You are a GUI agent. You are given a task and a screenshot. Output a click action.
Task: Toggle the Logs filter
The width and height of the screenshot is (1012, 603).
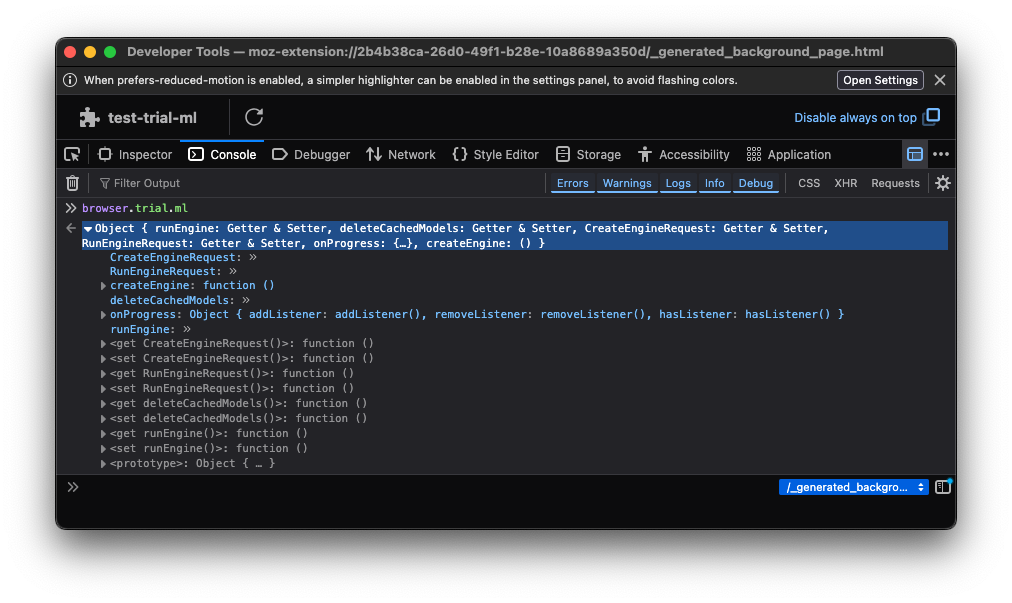[678, 183]
